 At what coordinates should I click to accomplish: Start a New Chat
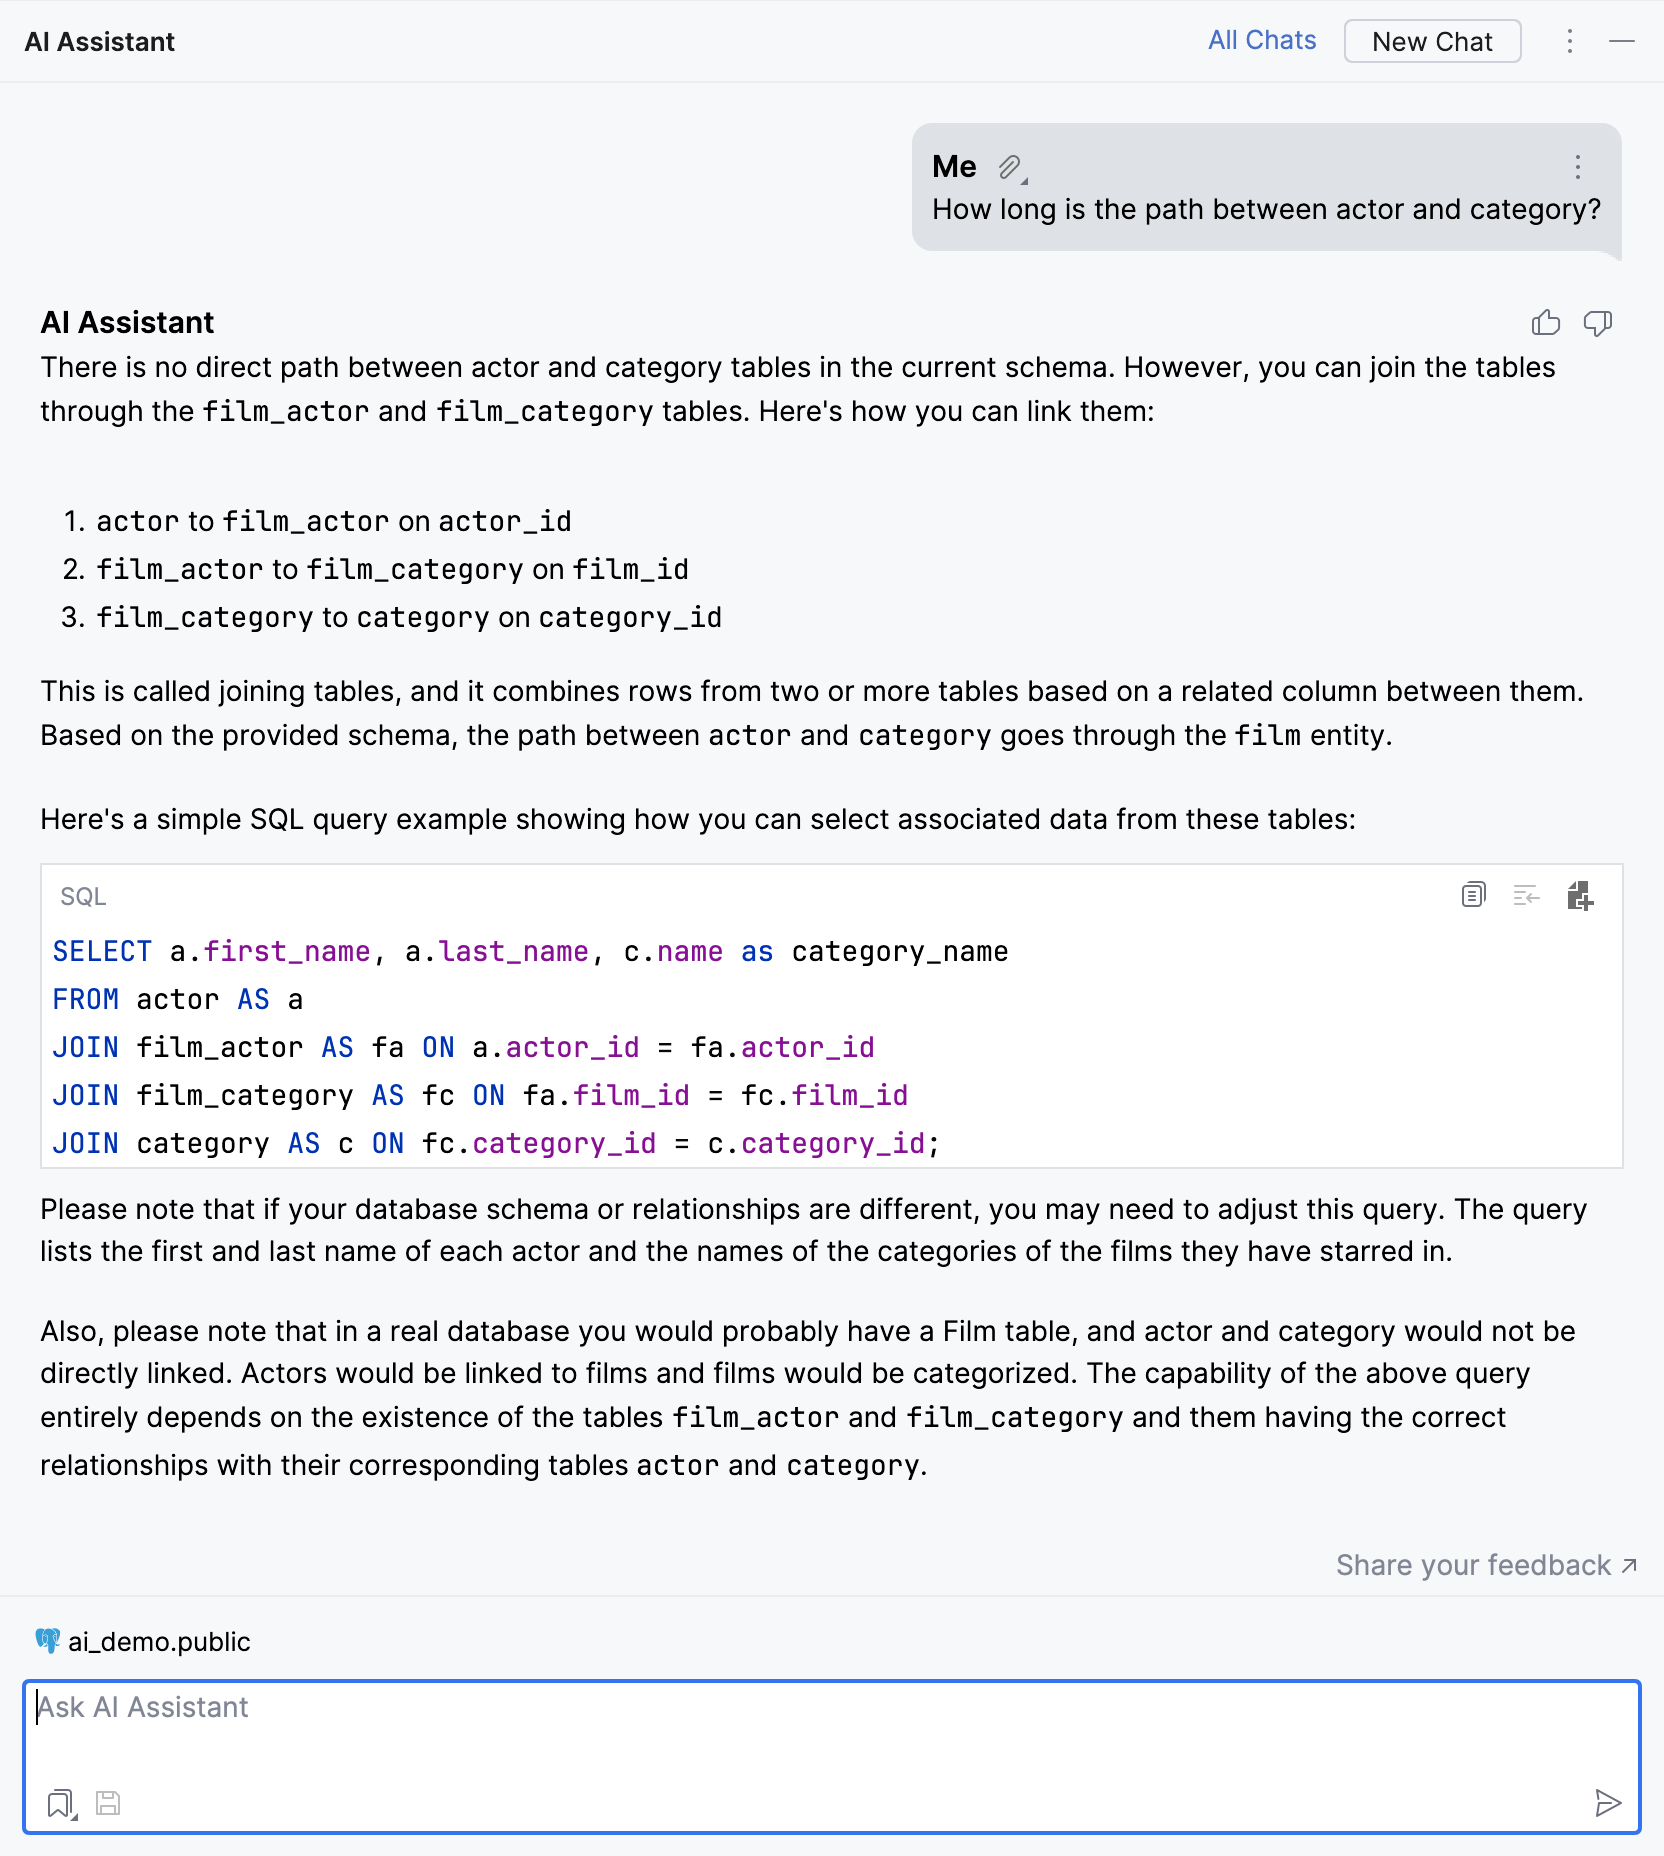(x=1432, y=41)
